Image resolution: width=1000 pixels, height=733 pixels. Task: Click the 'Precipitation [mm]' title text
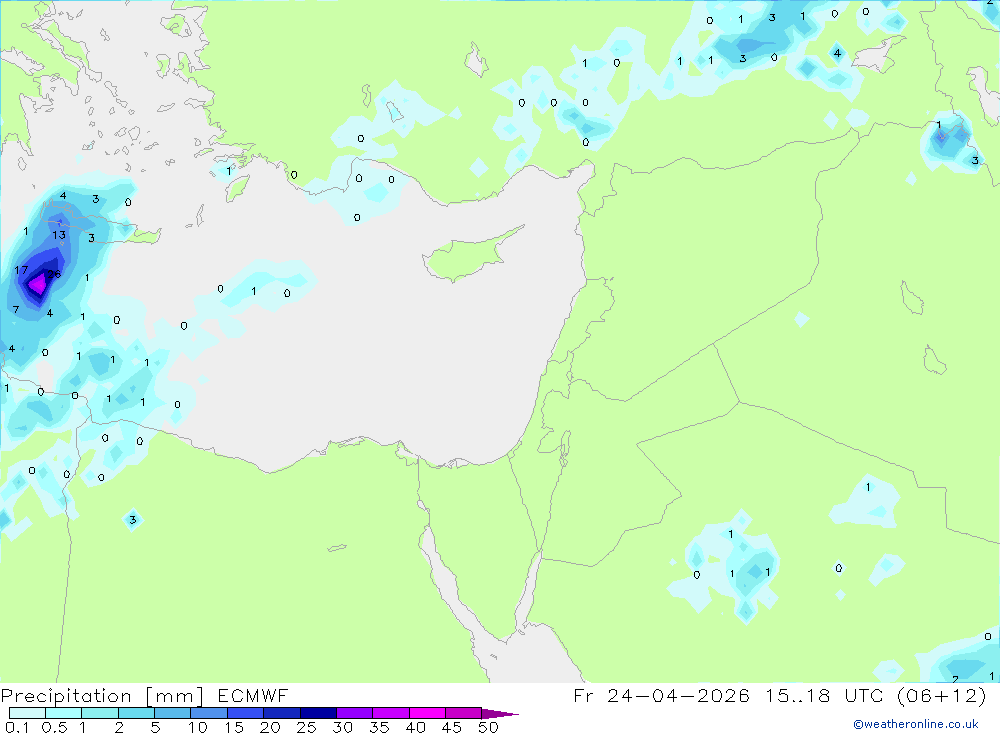click(102, 695)
